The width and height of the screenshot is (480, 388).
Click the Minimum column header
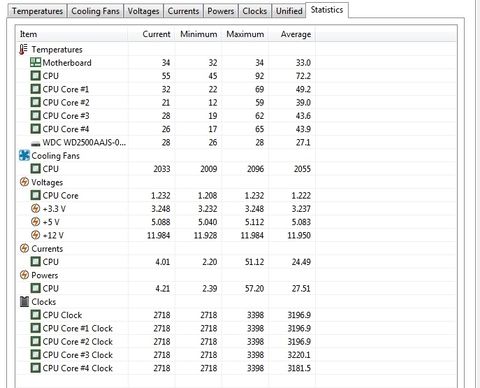[x=198, y=34]
